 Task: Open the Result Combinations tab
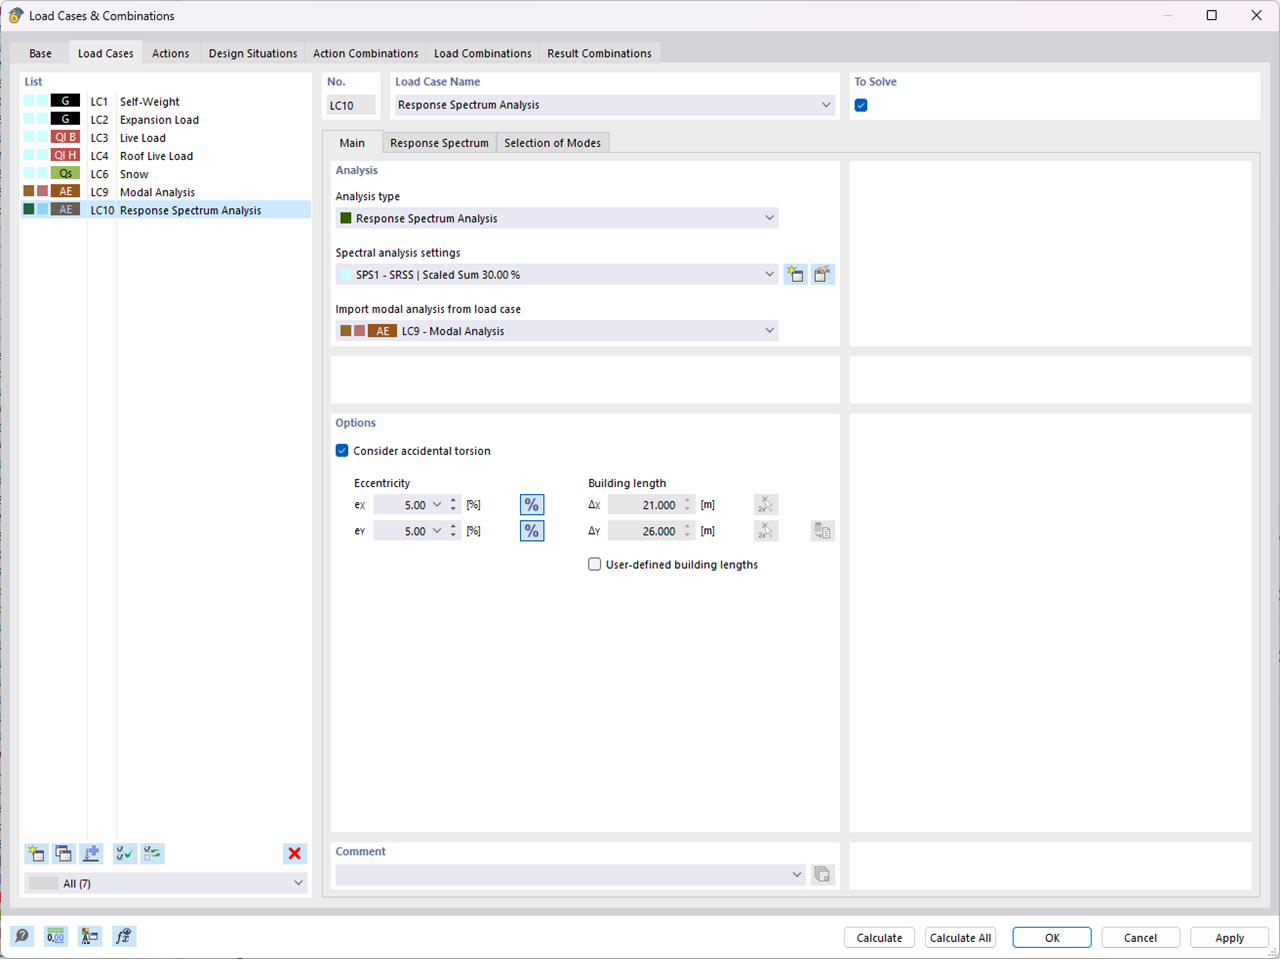599,53
